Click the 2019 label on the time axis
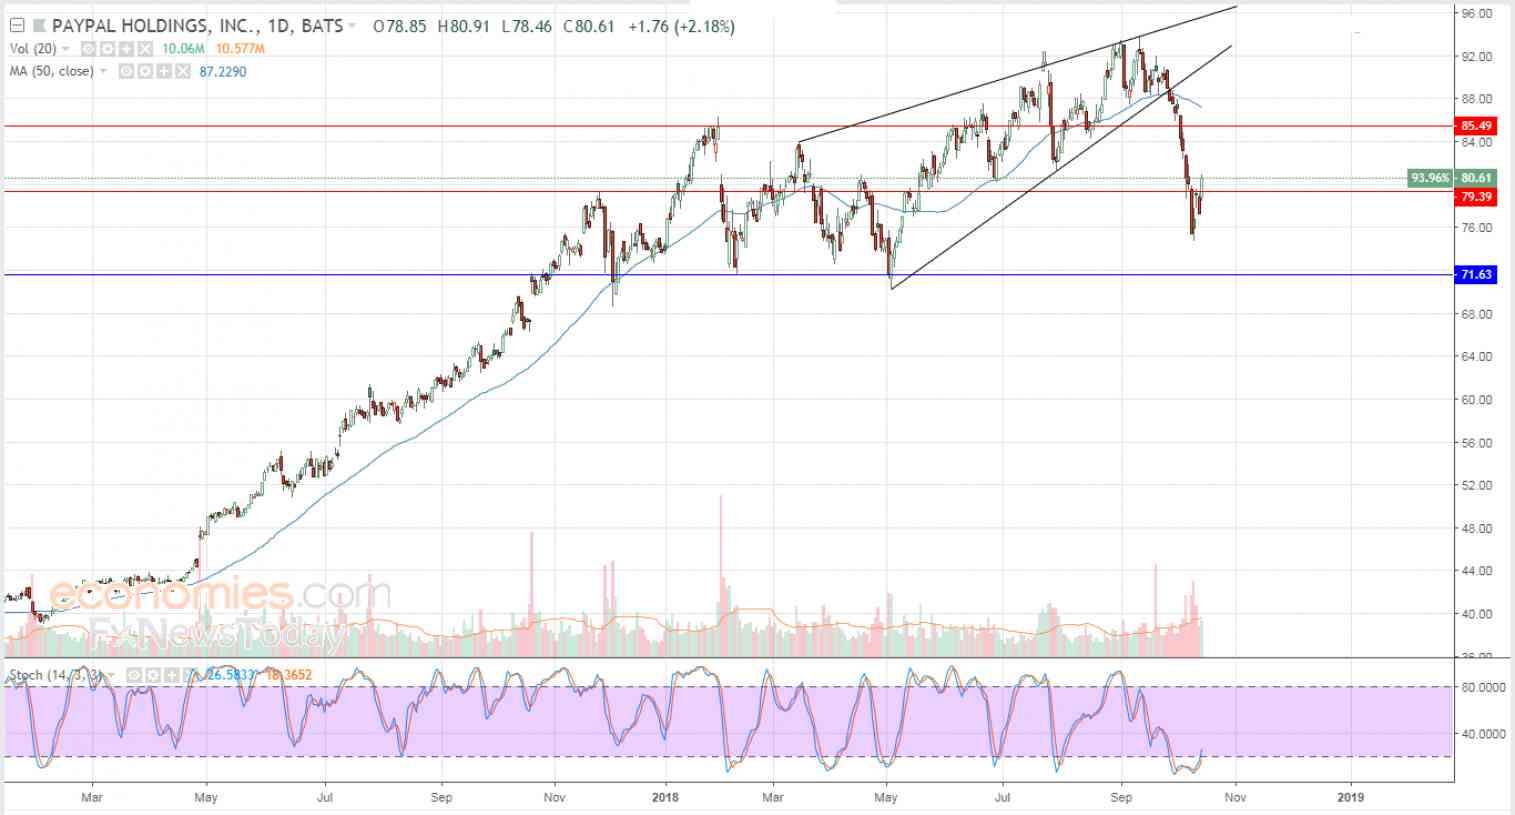 point(1350,797)
